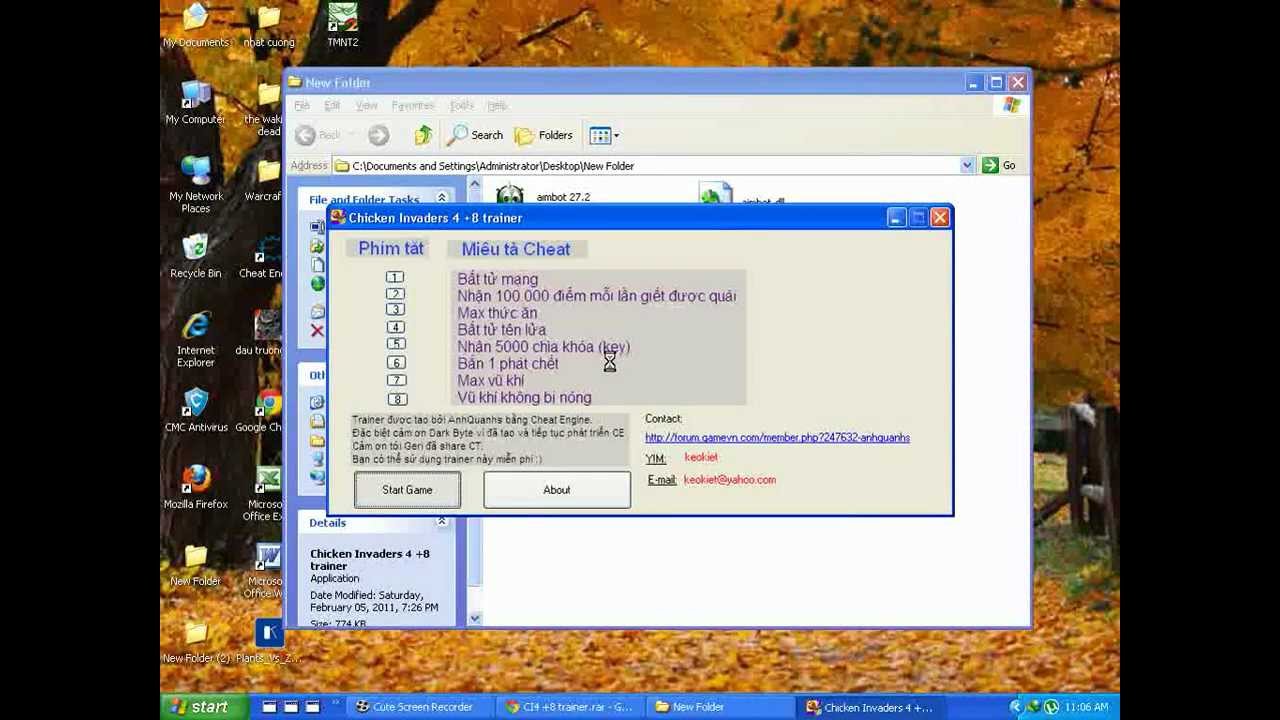Select the Microsoft Office Word desktop shortcut
This screenshot has height=720, width=1280.
pyautogui.click(x=264, y=571)
